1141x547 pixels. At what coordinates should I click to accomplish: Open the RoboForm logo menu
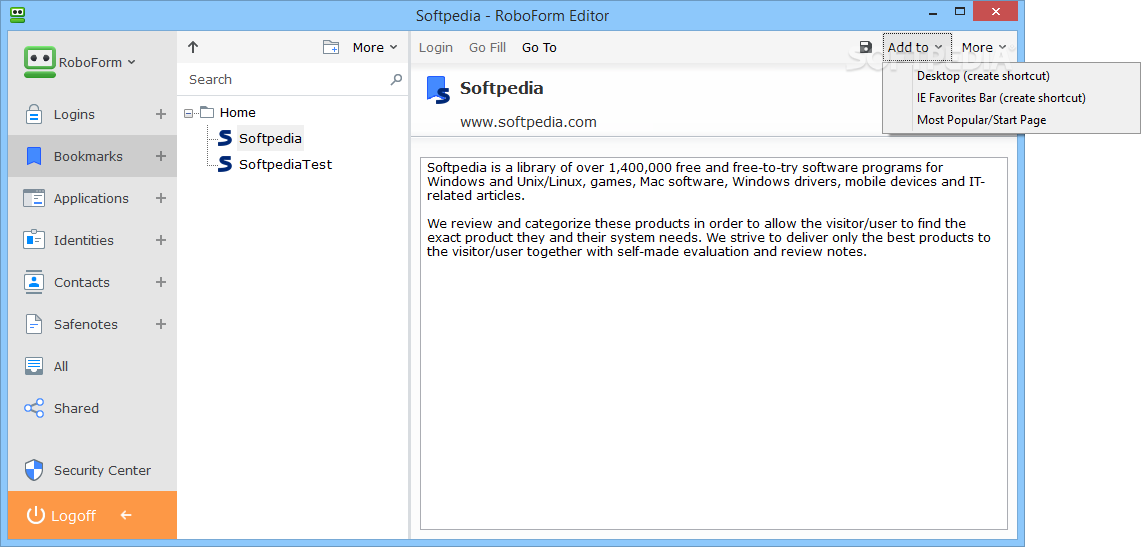point(39,63)
